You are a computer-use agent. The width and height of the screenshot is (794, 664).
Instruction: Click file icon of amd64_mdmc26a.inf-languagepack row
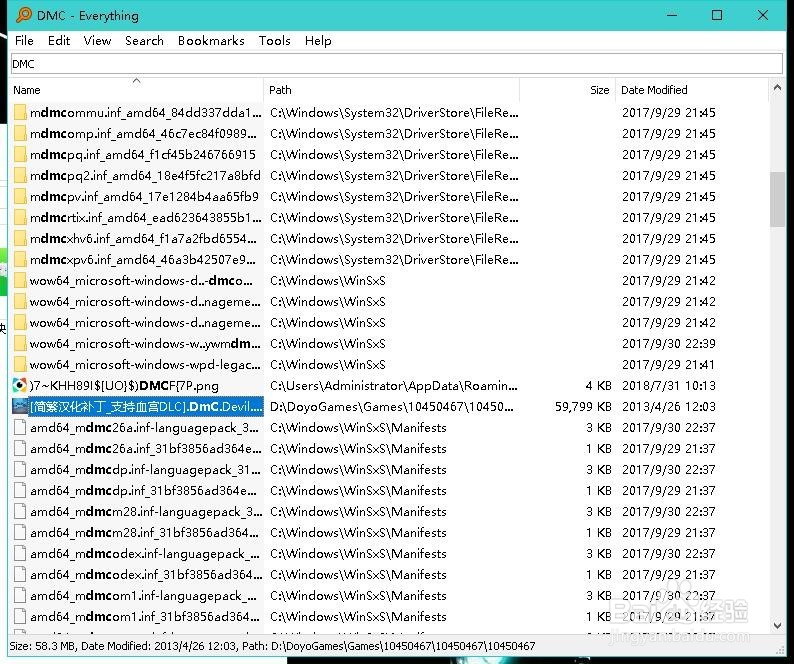(20, 427)
